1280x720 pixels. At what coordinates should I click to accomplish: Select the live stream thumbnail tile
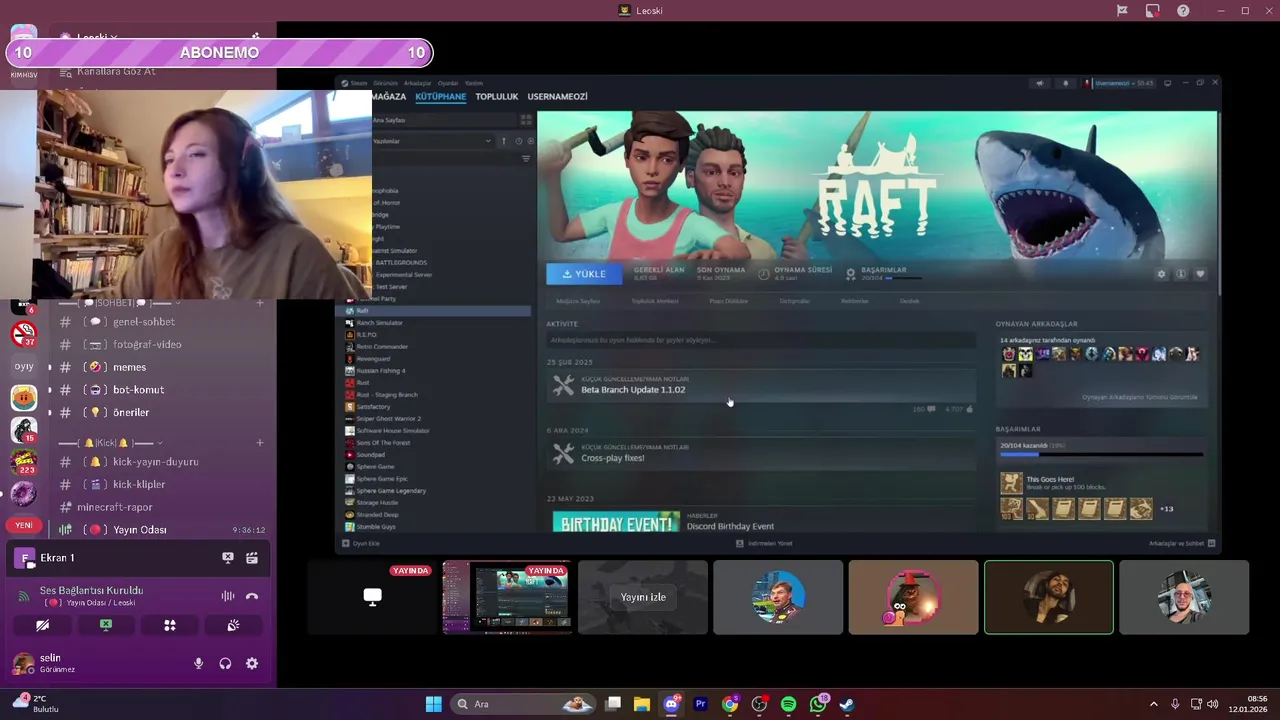pos(507,597)
